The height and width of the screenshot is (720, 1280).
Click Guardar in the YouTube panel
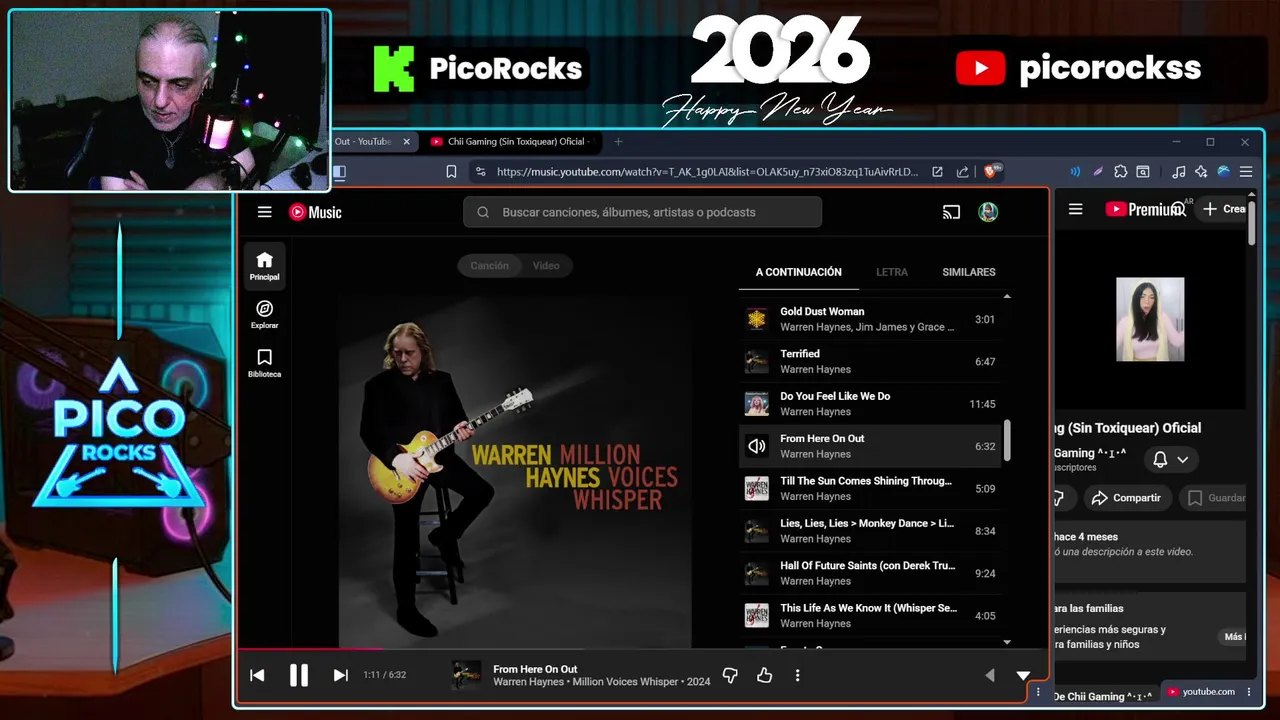point(1214,498)
